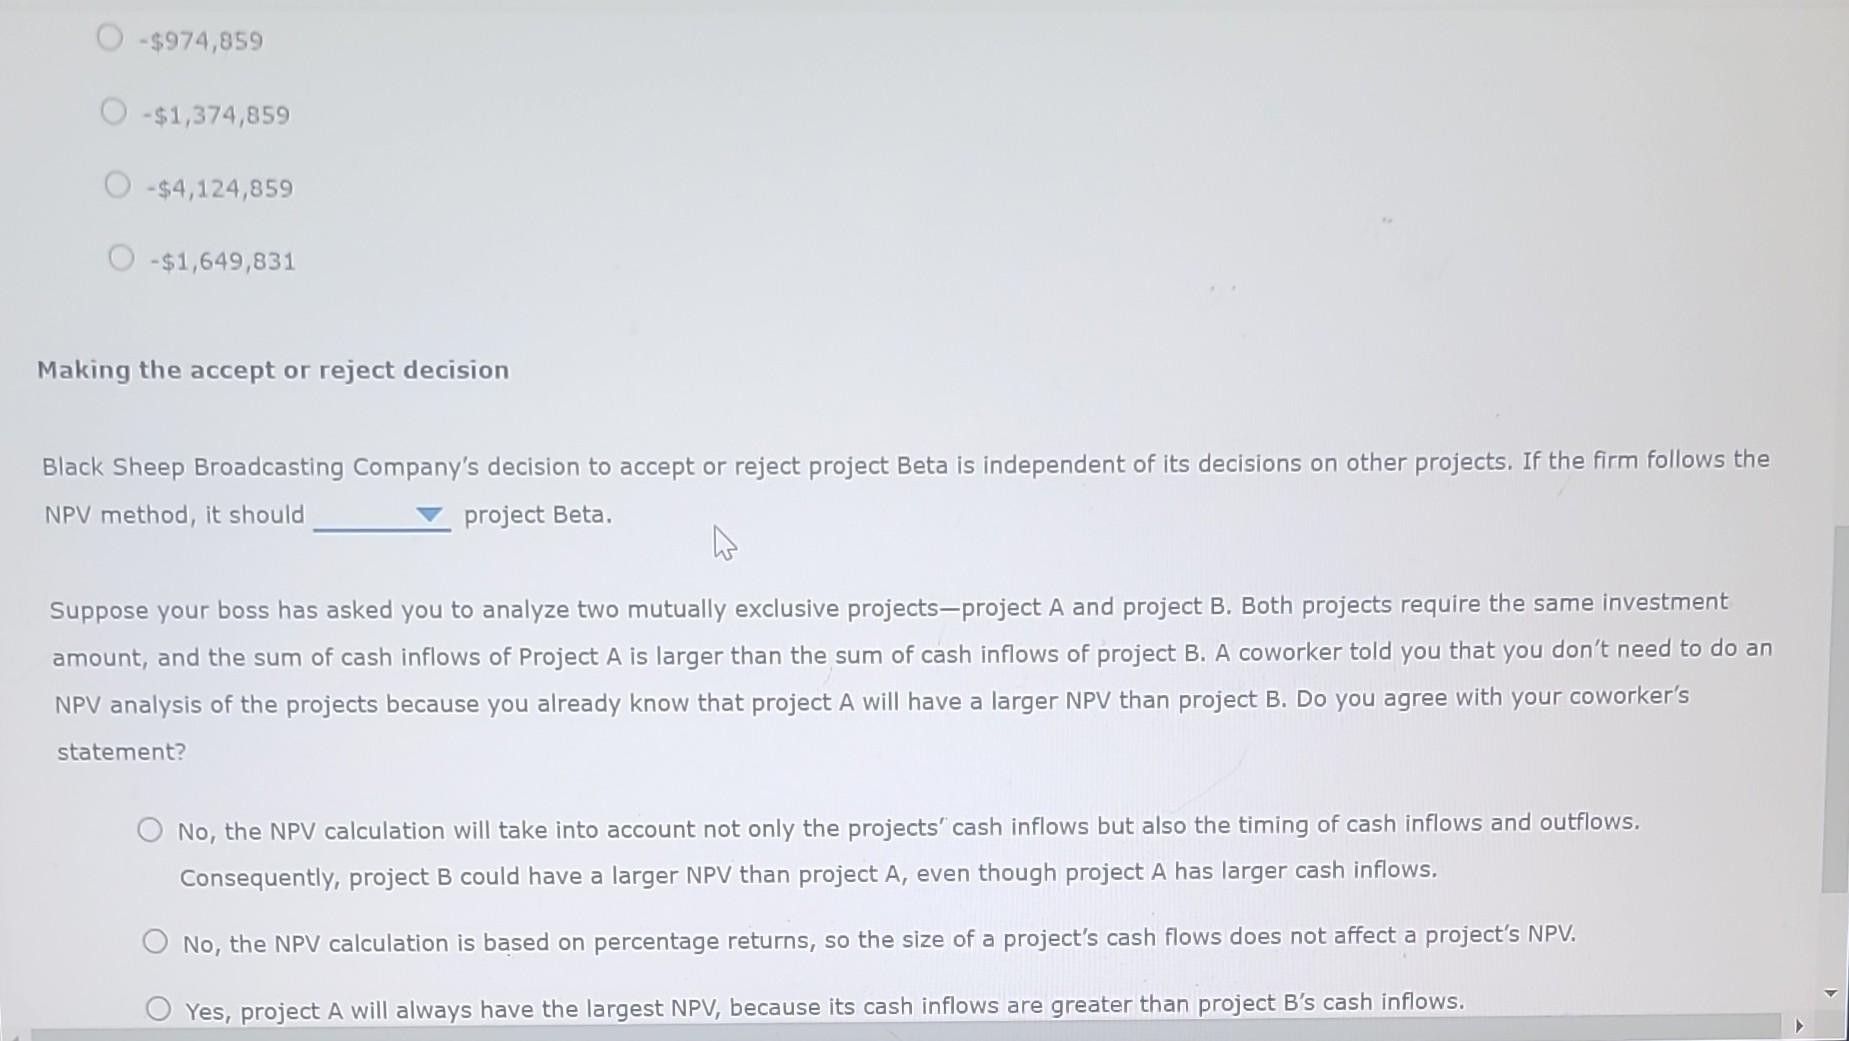Click the blue dropdown triangle after 'it should'
The image size is (1849, 1041).
pyautogui.click(x=430, y=514)
